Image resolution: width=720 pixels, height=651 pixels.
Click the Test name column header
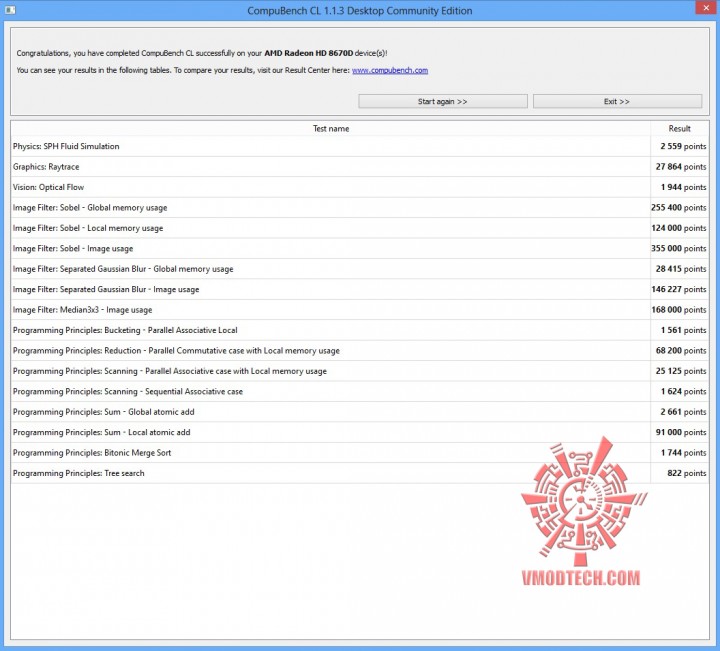coord(331,129)
